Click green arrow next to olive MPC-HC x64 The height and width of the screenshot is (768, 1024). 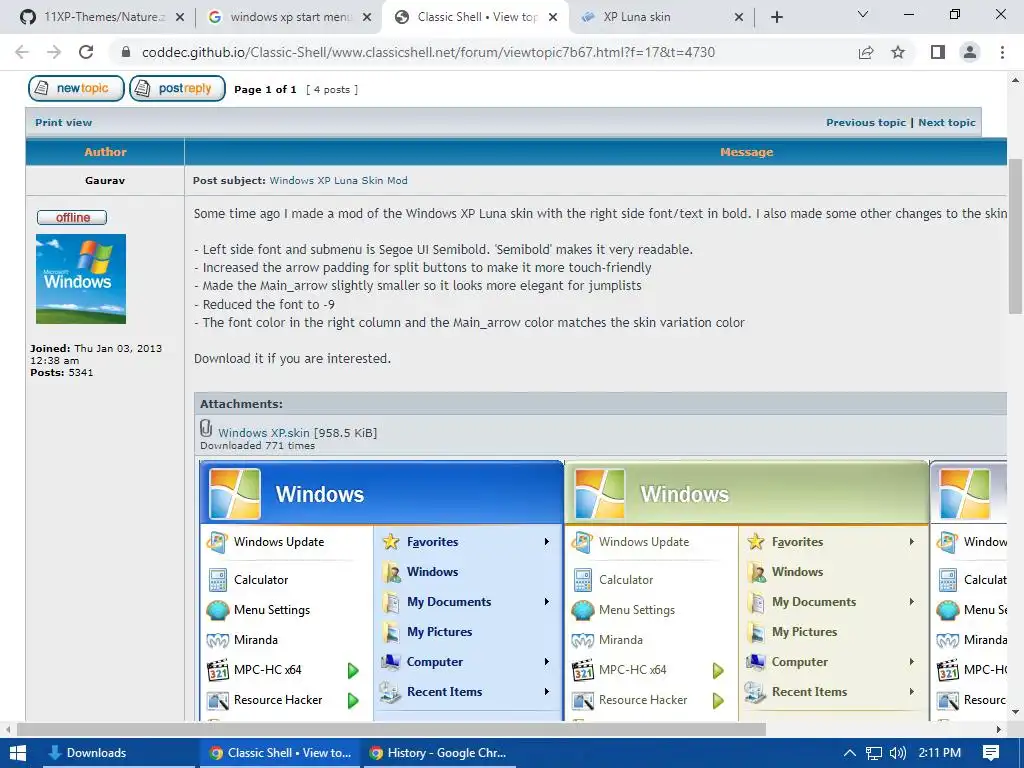point(718,670)
